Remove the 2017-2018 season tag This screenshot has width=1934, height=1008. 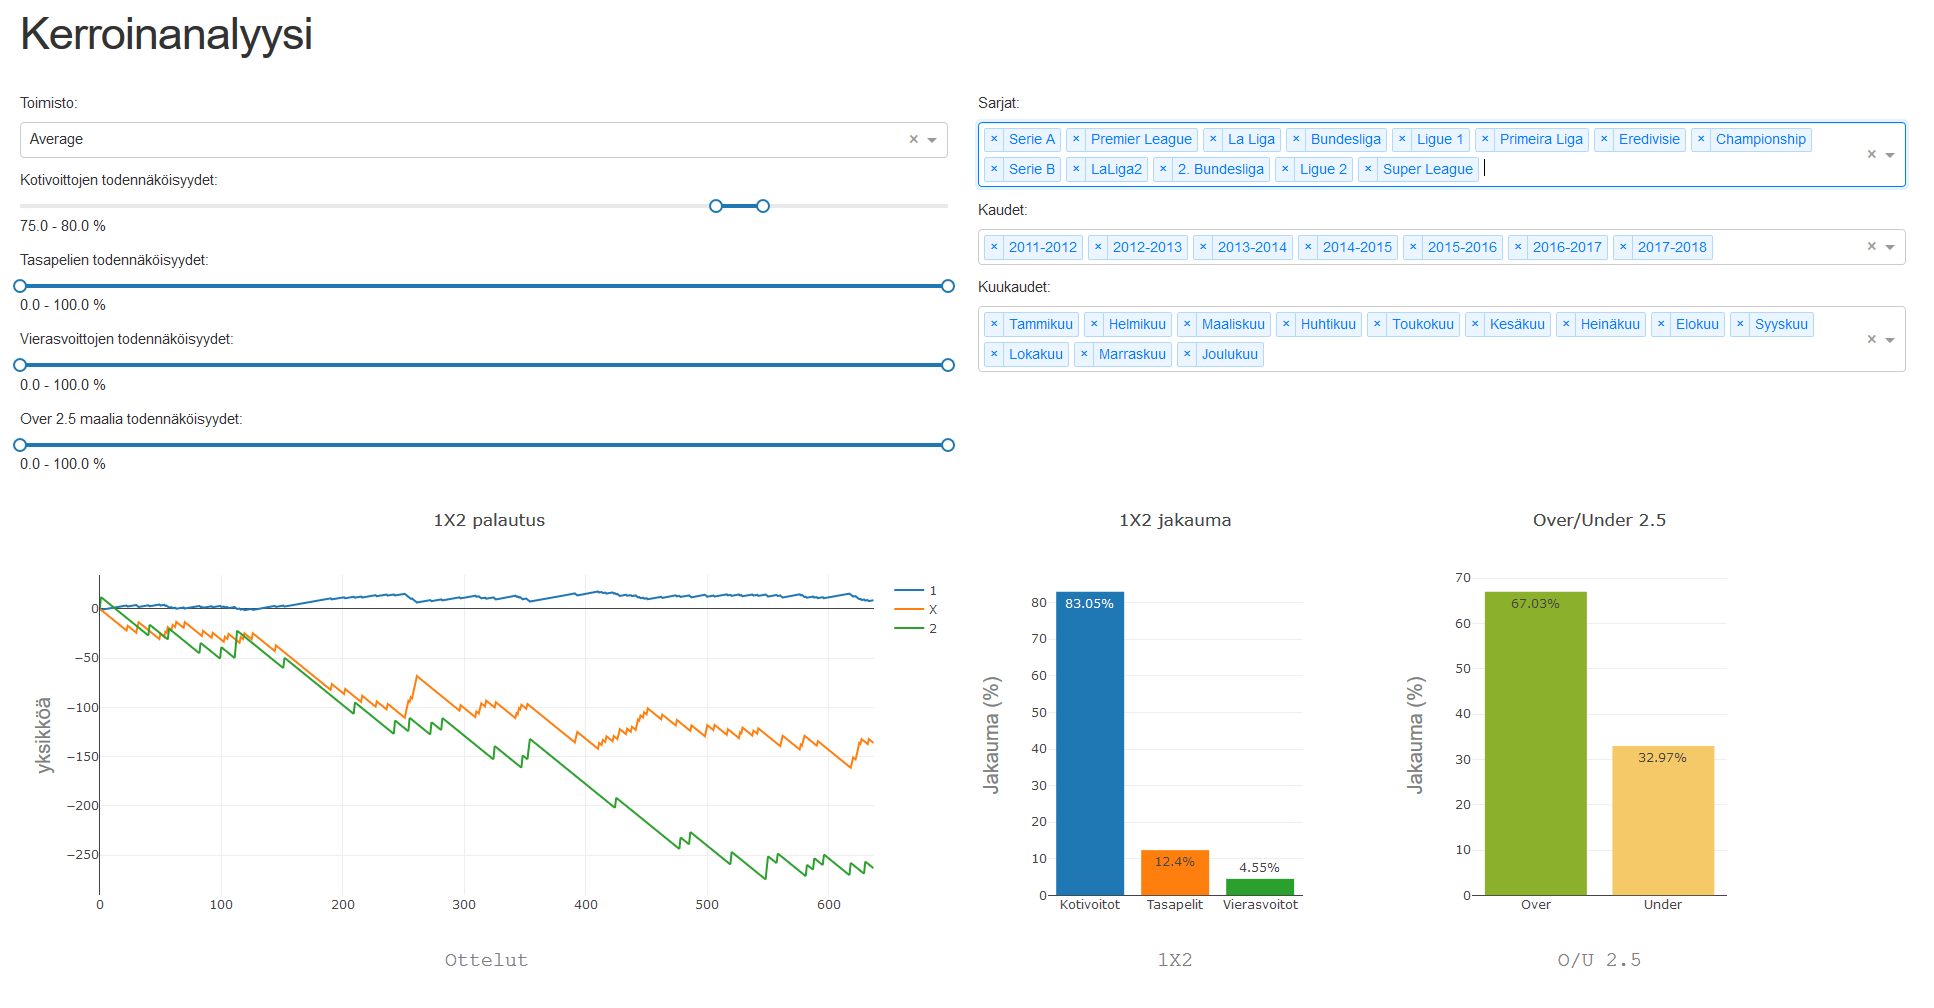[x=1623, y=247]
